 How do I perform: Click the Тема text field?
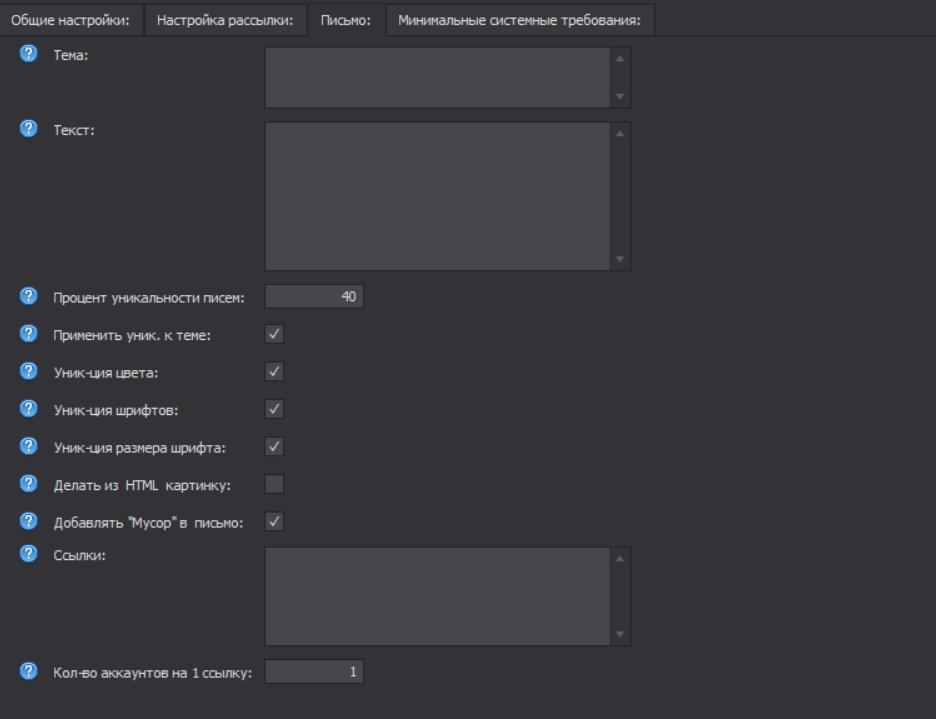point(437,77)
